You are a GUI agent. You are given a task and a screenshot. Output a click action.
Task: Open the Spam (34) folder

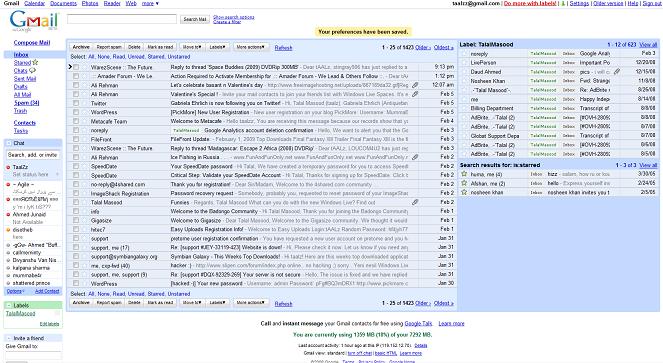(x=27, y=103)
